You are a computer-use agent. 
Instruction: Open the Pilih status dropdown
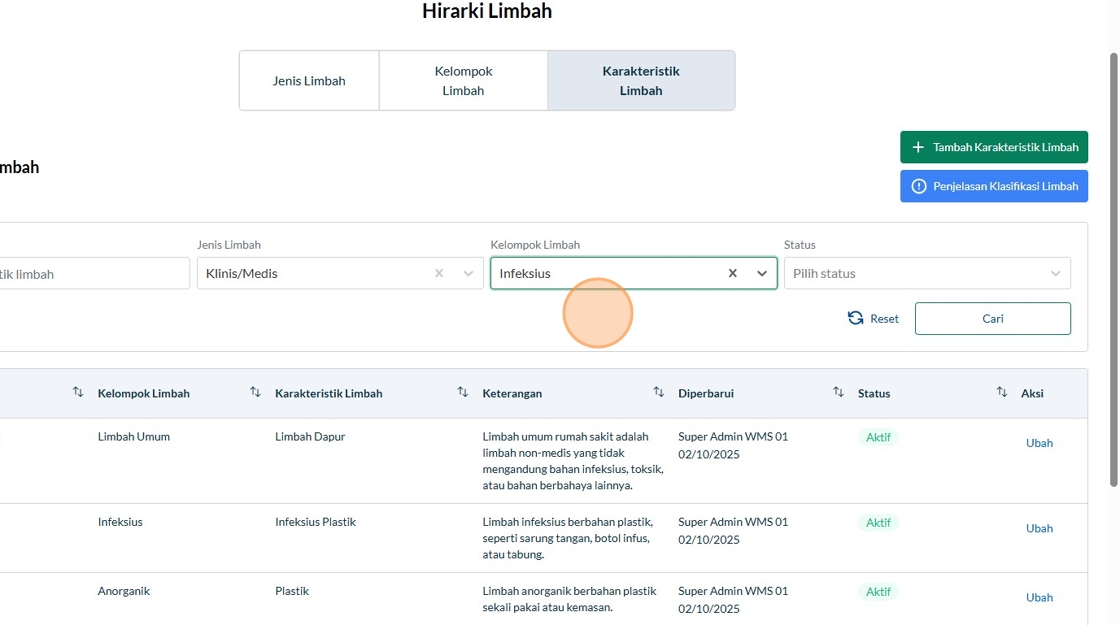click(x=926, y=273)
